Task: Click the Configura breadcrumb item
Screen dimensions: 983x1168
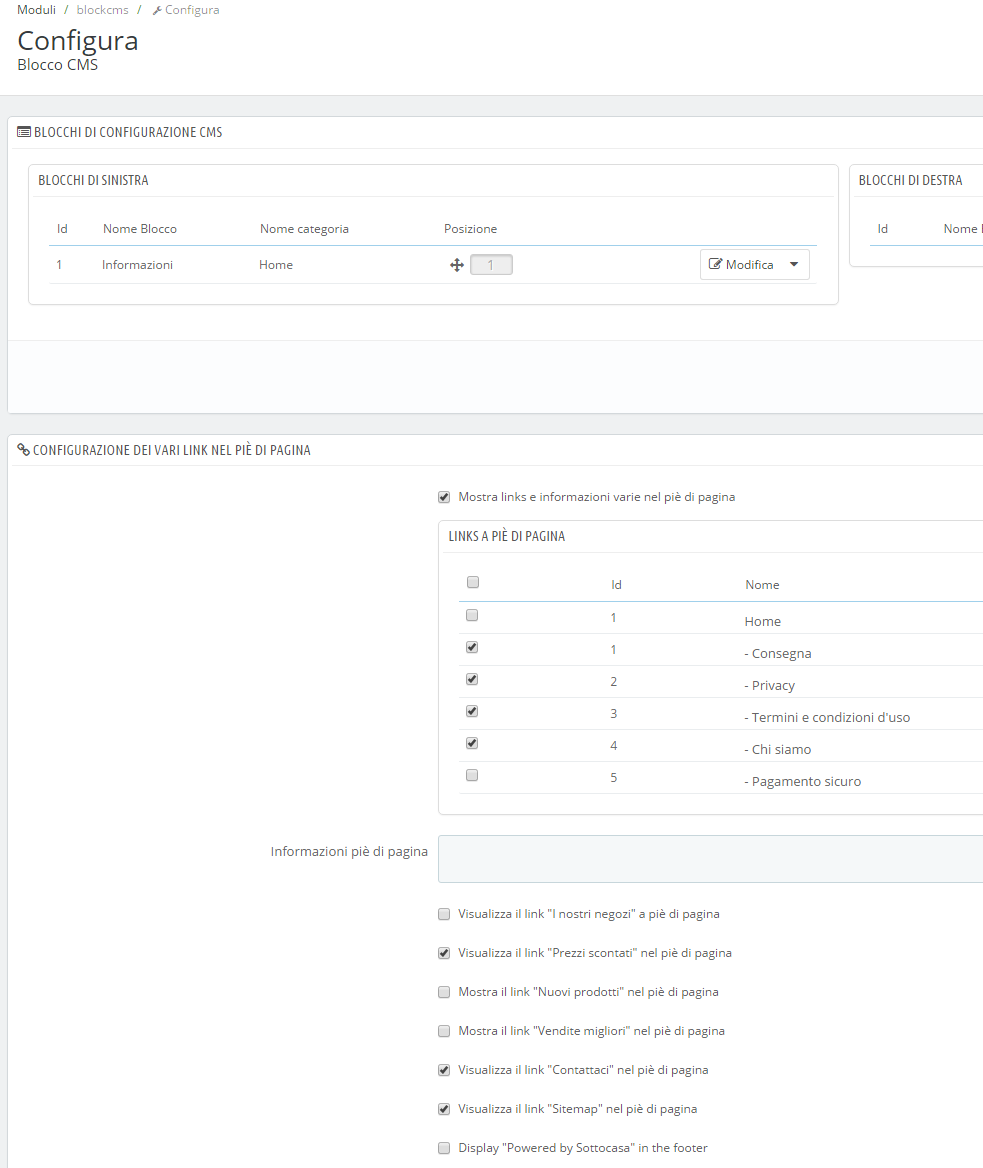Action: pos(186,10)
